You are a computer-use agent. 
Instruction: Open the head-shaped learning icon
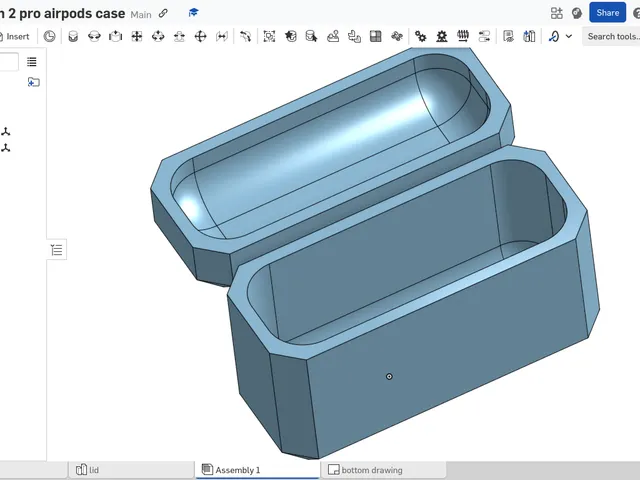click(576, 13)
